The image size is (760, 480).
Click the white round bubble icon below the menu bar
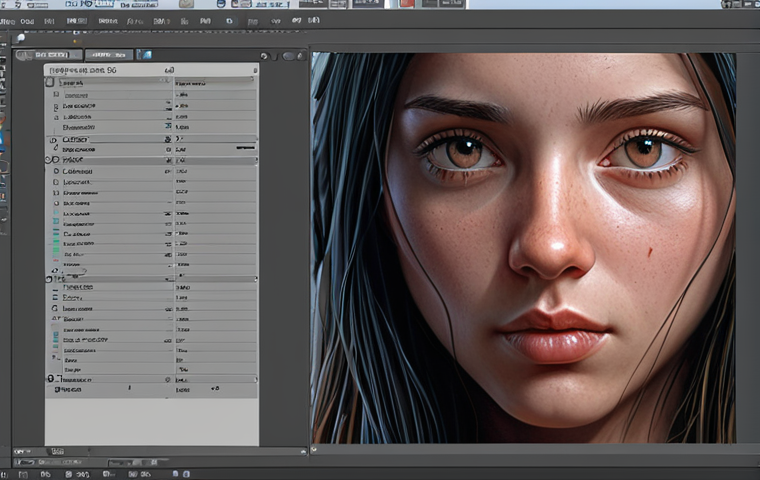(21, 38)
